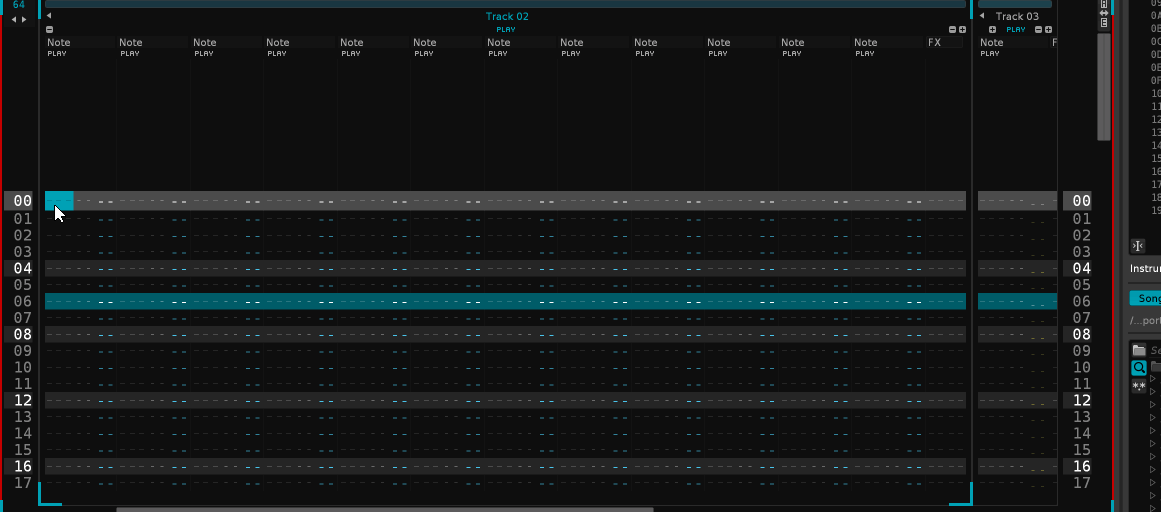
Task: Click the search magnifier icon in browser
Action: (1138, 368)
